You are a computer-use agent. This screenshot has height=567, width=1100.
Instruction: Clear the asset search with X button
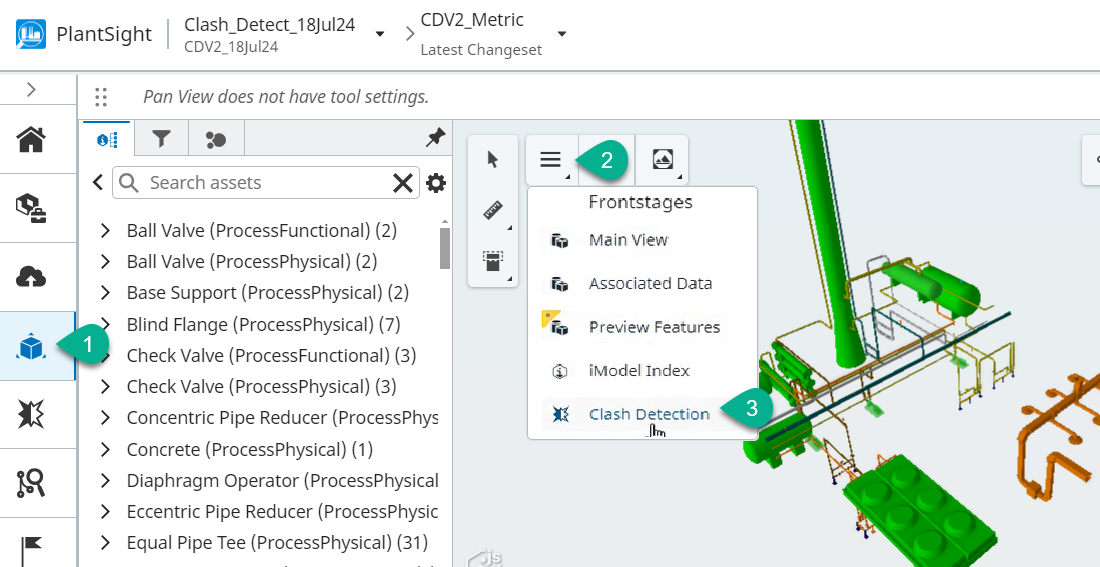click(x=402, y=183)
